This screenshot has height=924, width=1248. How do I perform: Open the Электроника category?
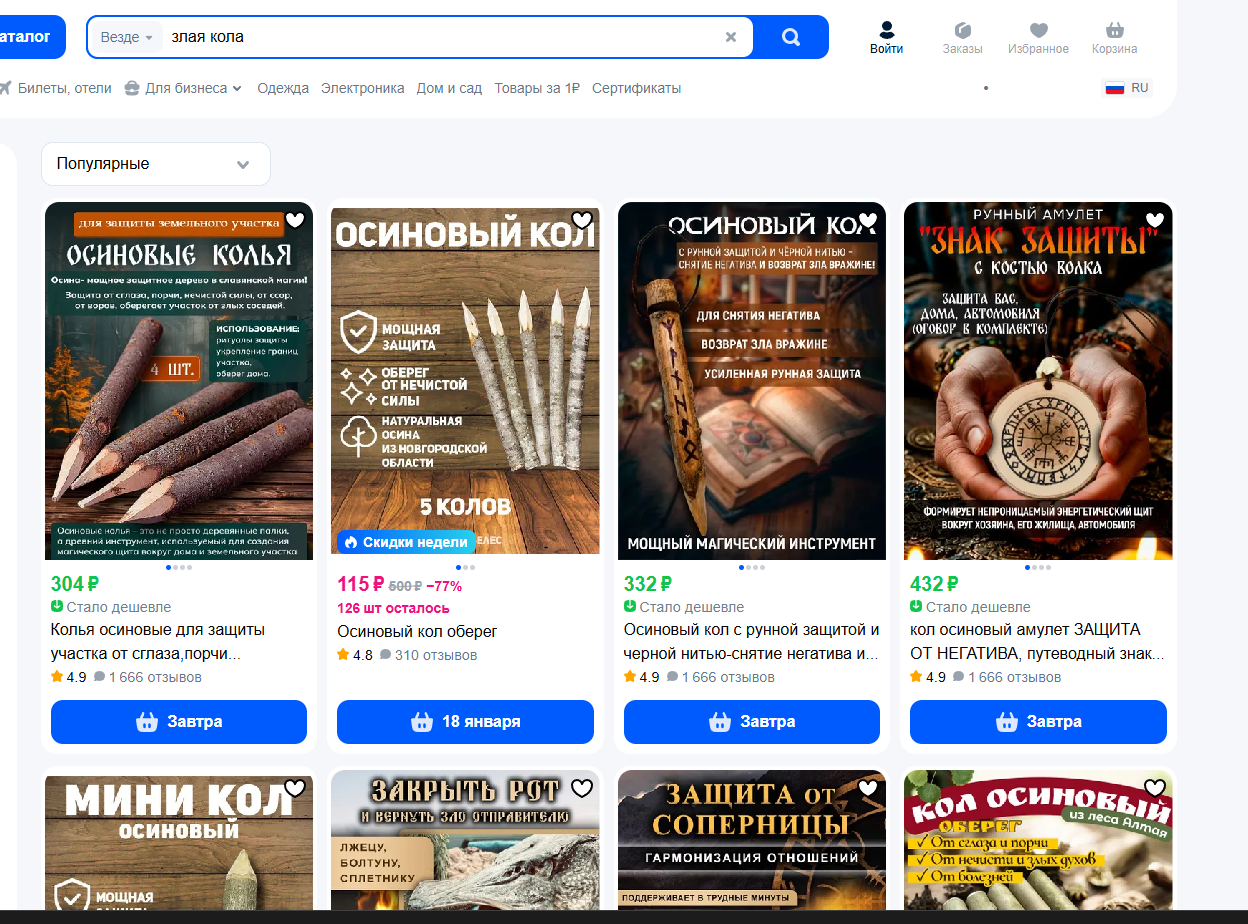(x=362, y=88)
